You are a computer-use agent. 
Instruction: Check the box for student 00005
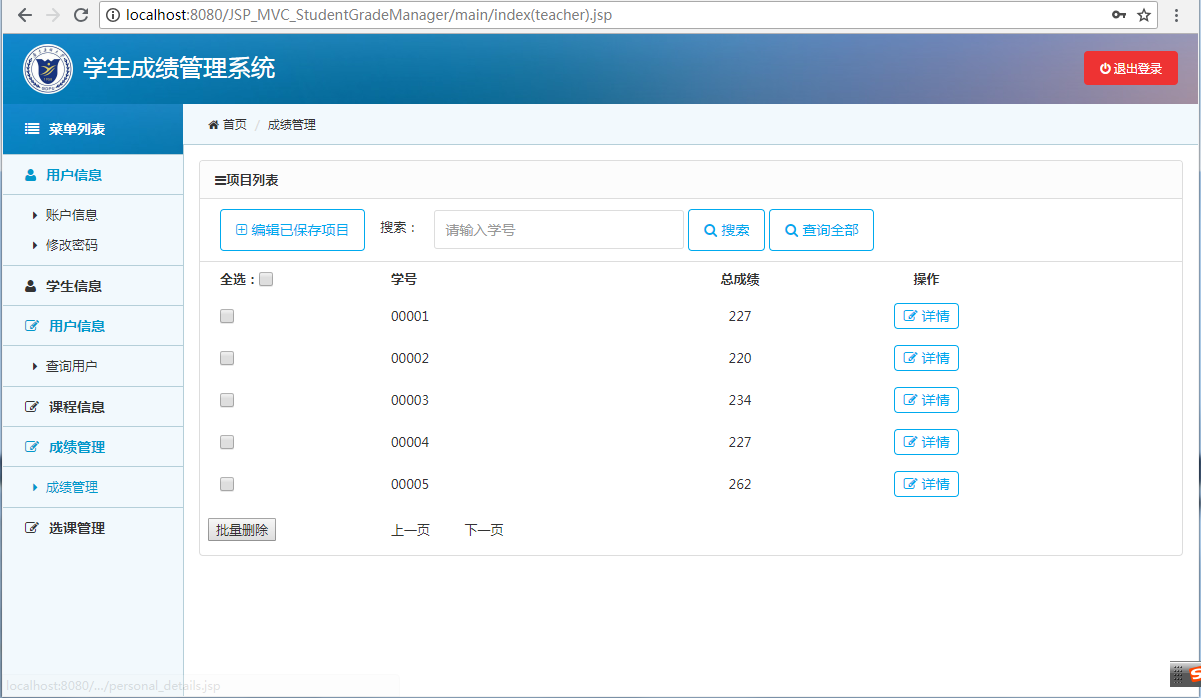tap(227, 484)
